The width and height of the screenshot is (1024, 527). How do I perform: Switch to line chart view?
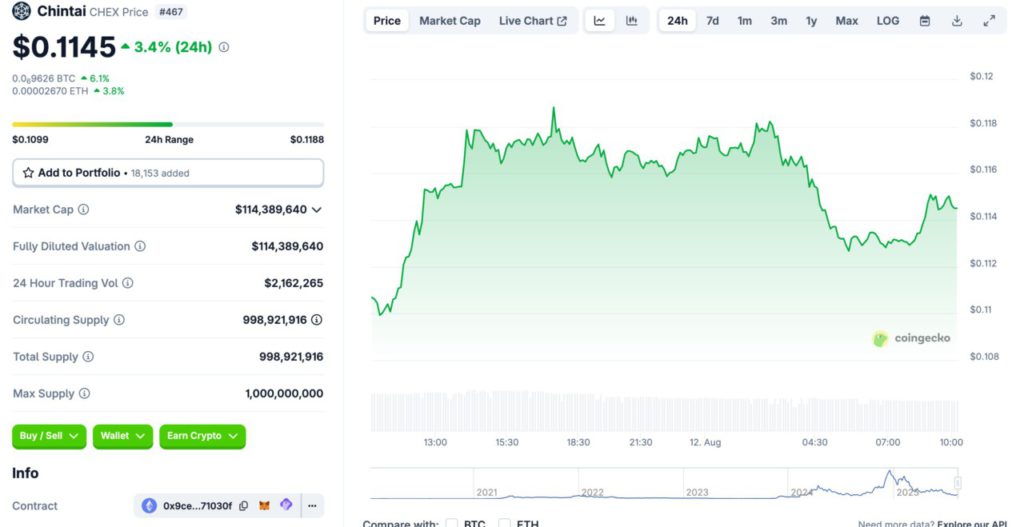click(599, 21)
